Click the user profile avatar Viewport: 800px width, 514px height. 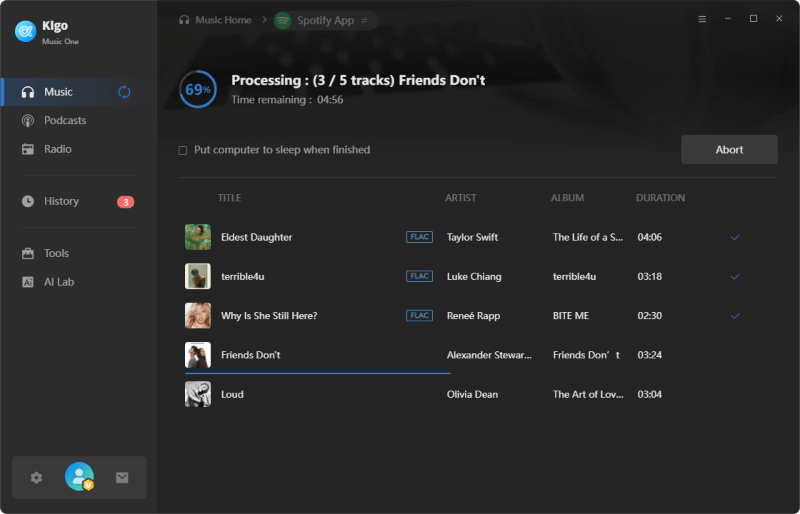80,477
